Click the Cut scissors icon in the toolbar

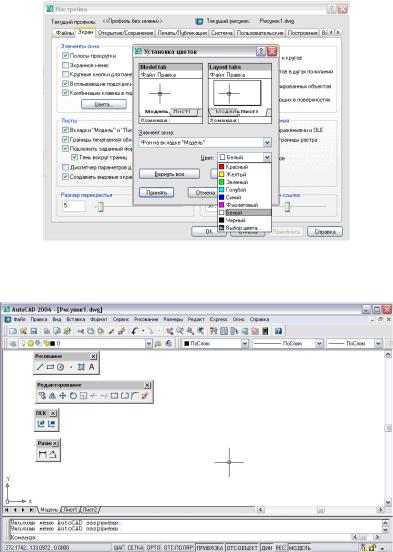click(x=81, y=331)
